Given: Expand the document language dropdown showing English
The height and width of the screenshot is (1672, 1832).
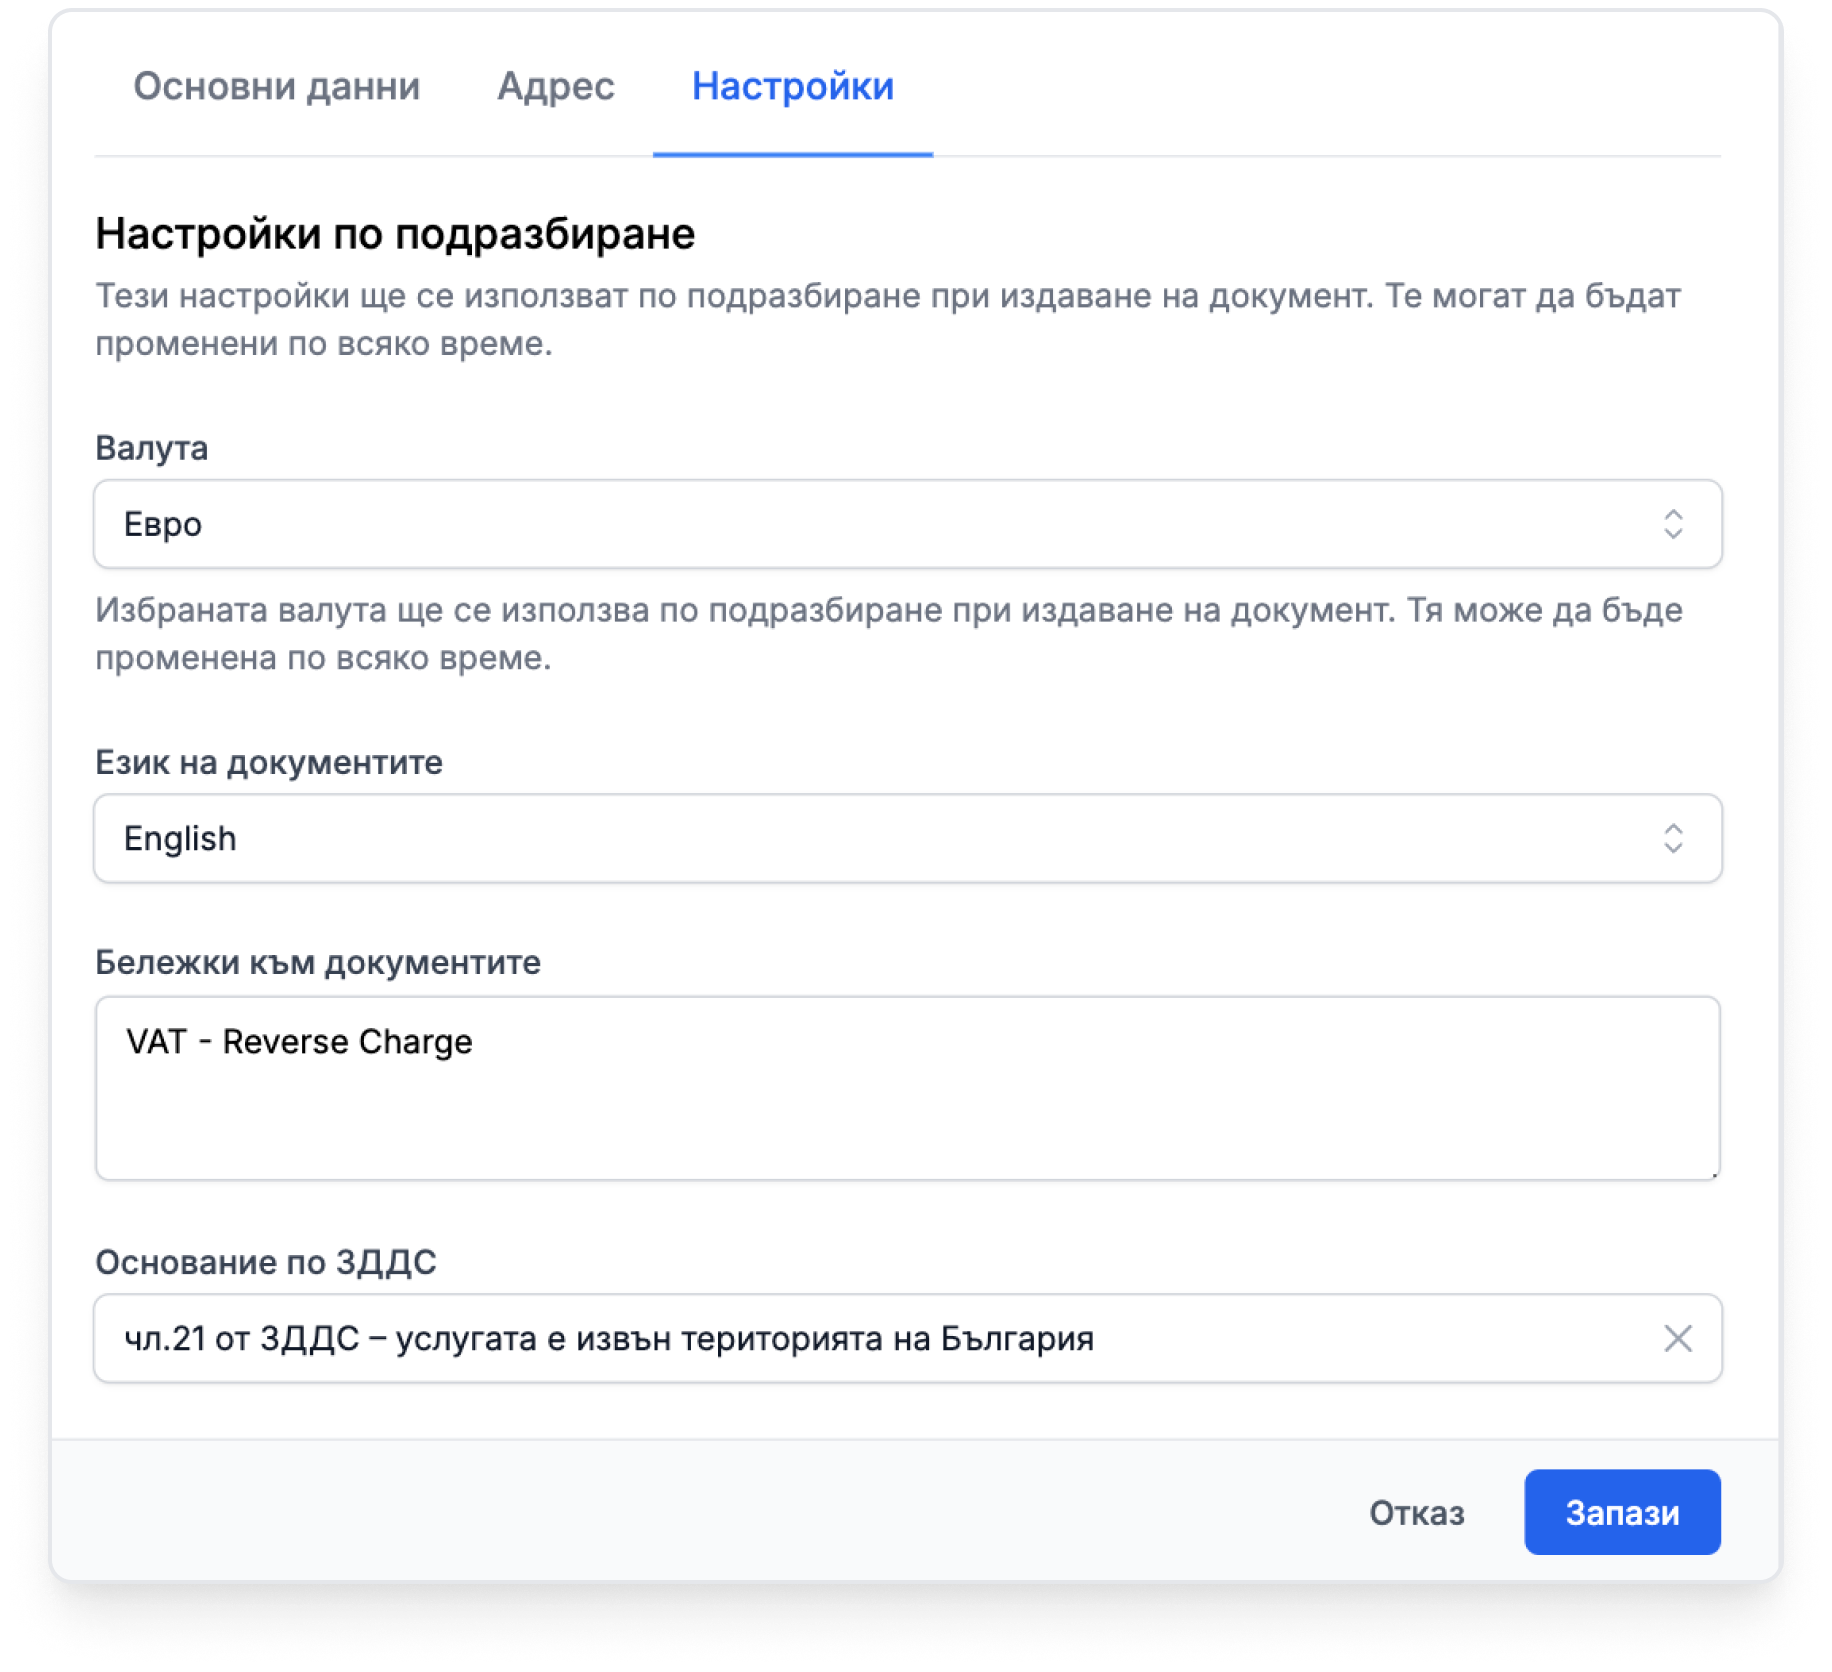Looking at the screenshot, I should 907,838.
